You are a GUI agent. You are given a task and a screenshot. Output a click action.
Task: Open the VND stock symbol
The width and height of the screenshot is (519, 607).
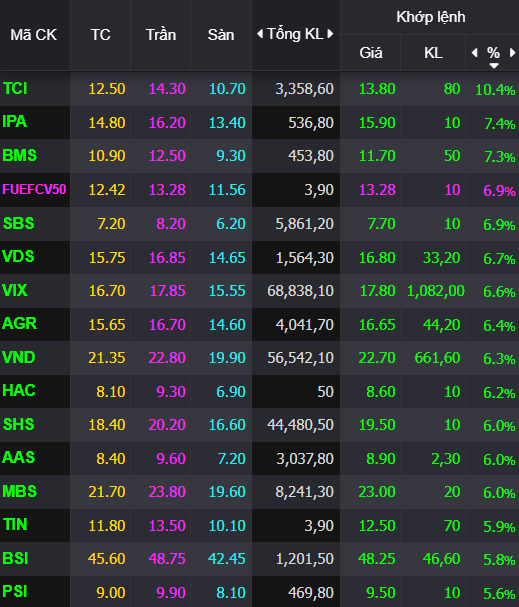19,357
